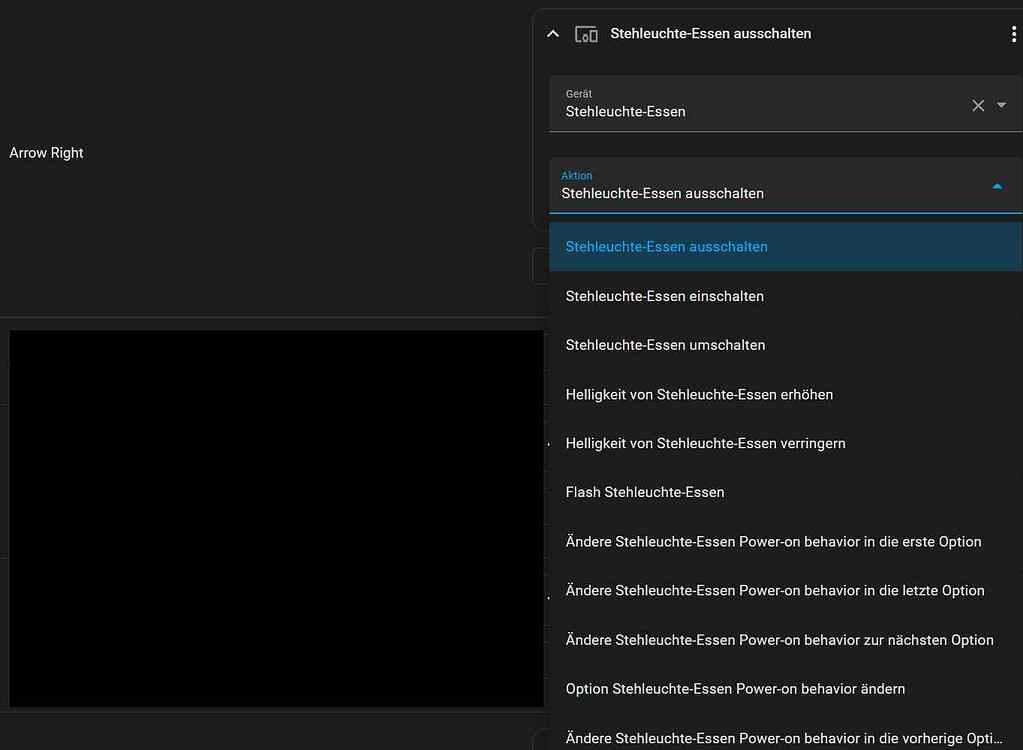
Task: Select Power-on behavior in die erste Option
Action: point(786,542)
